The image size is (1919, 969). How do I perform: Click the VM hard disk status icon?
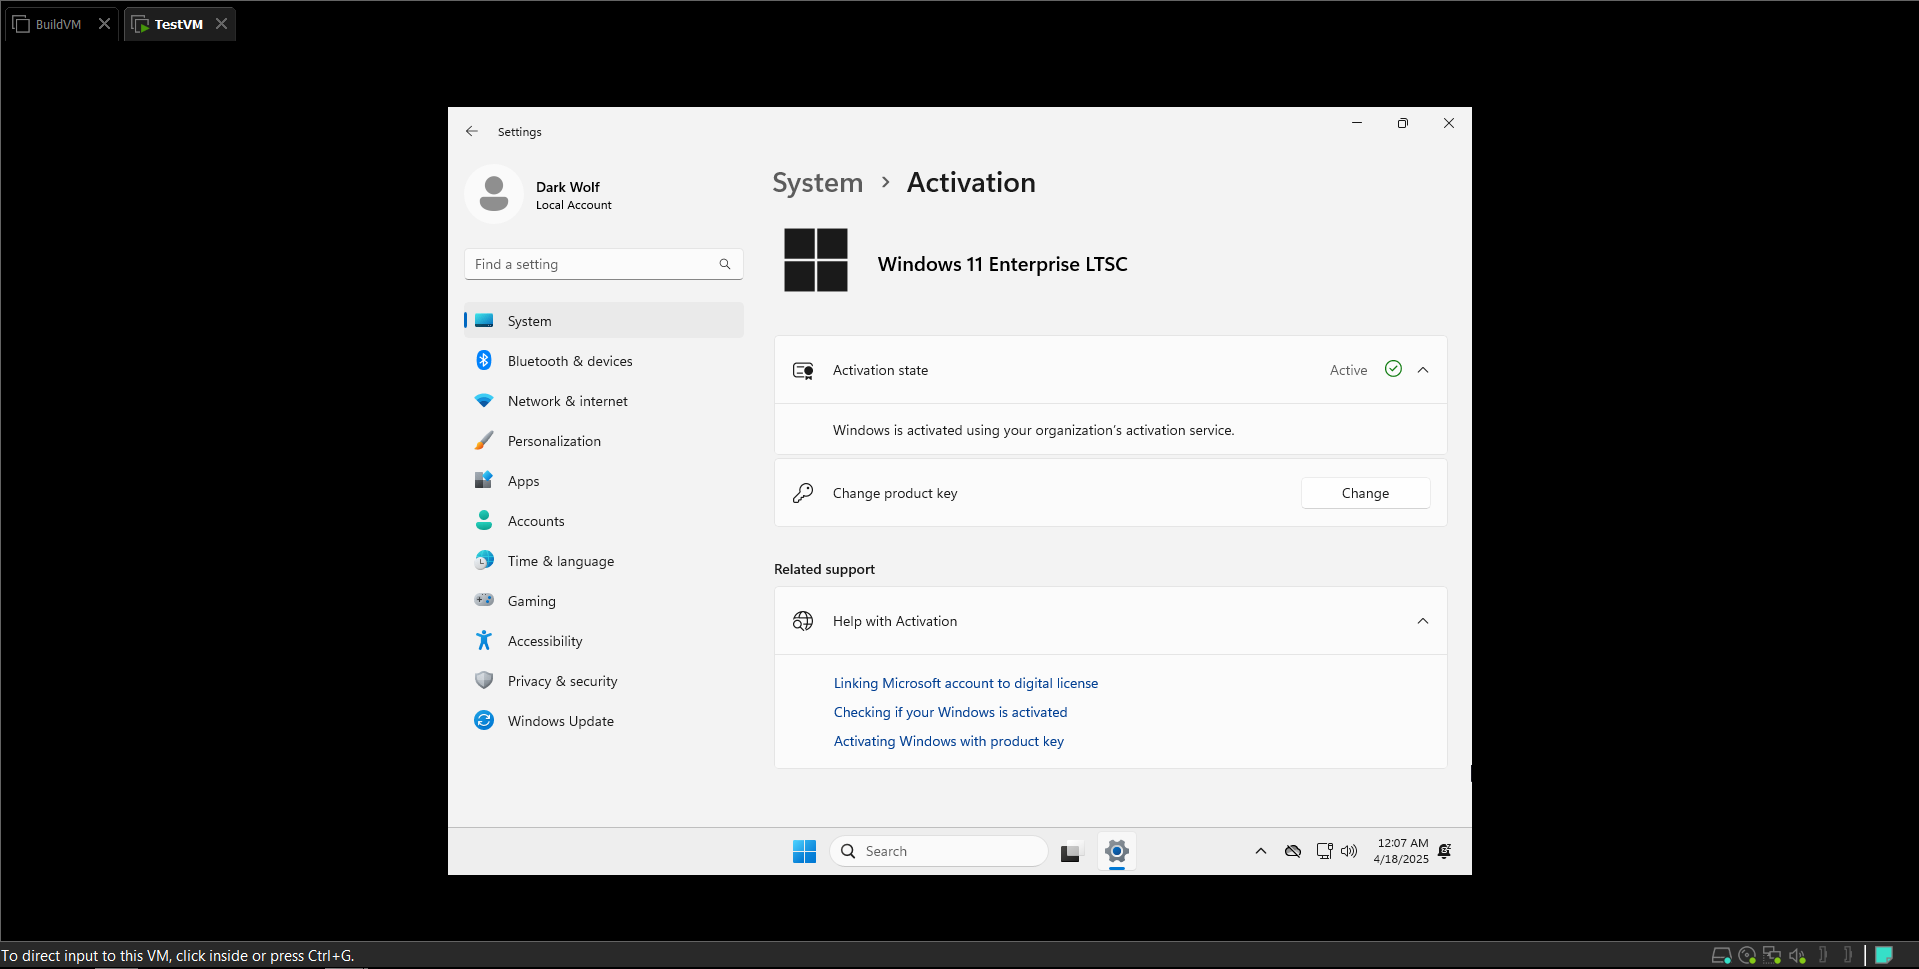pyautogui.click(x=1722, y=955)
